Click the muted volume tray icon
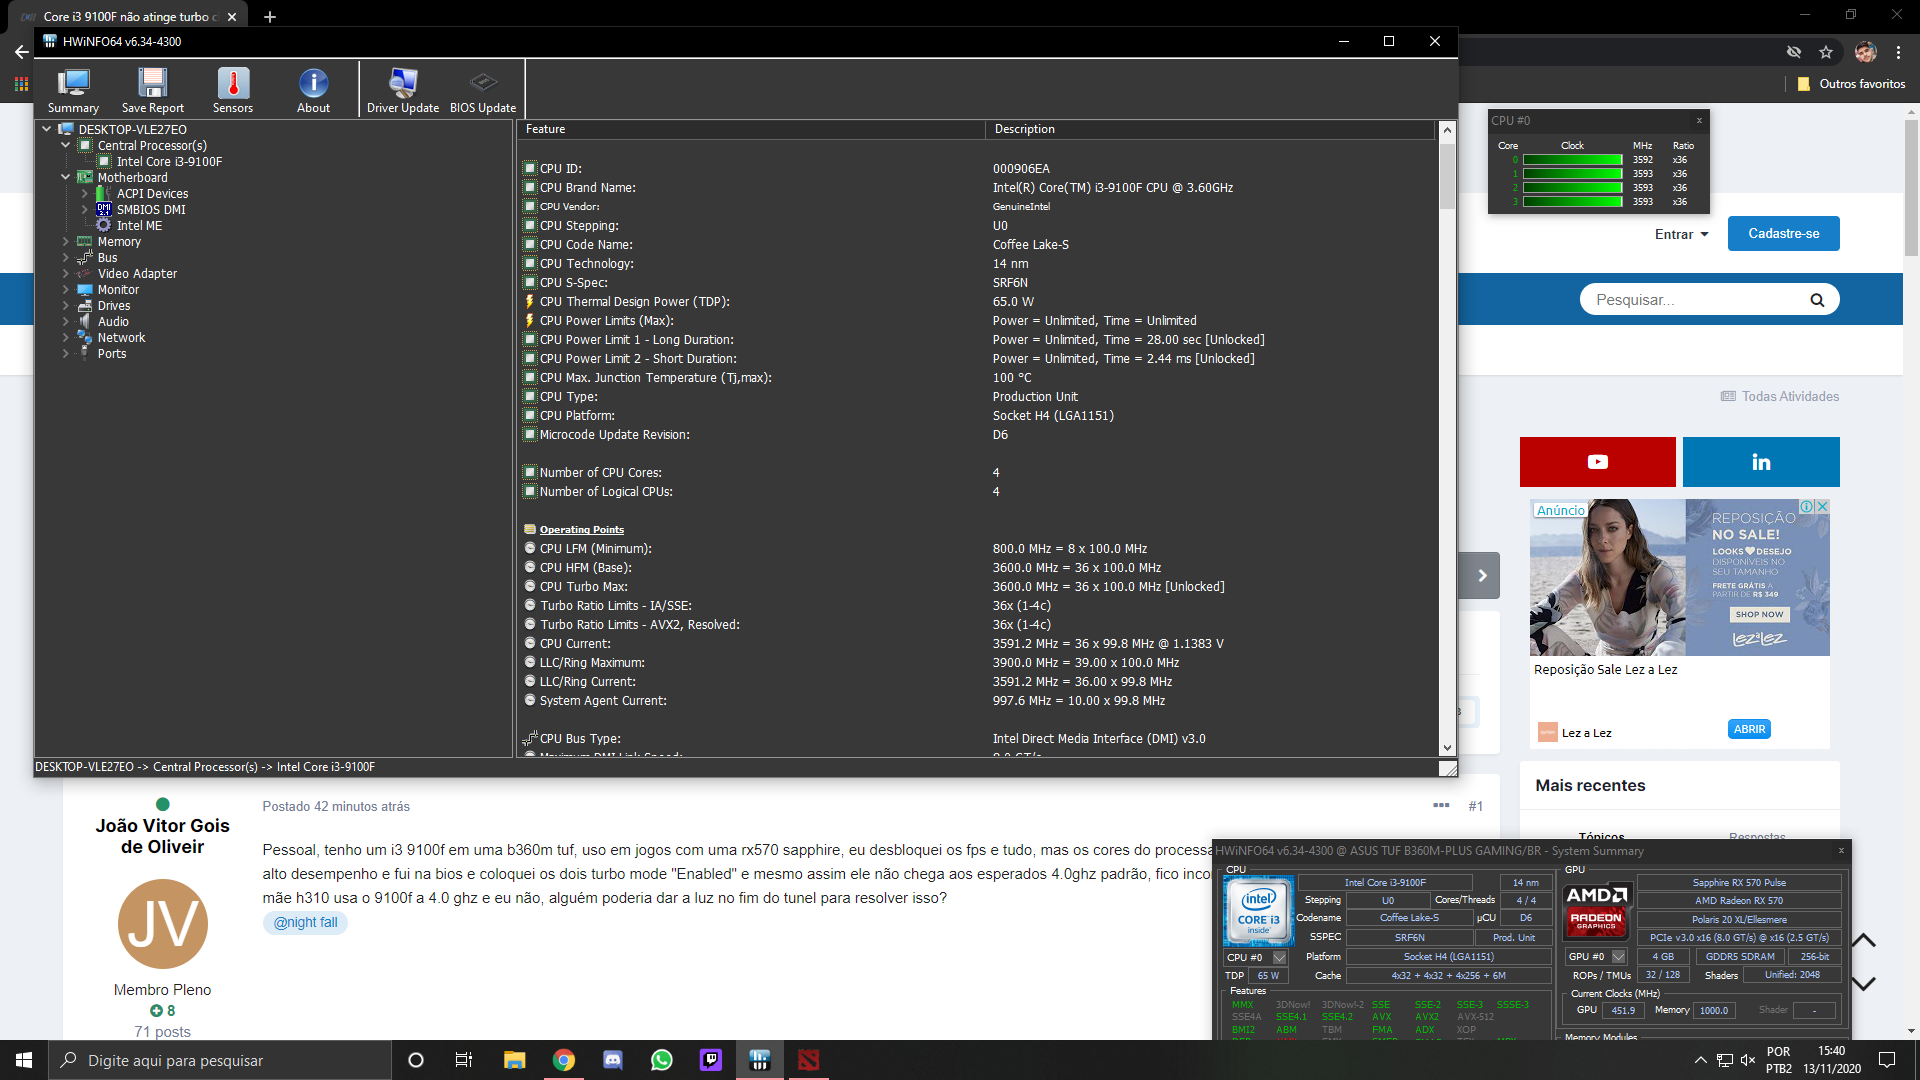Image resolution: width=1920 pixels, height=1080 pixels. (1748, 1060)
